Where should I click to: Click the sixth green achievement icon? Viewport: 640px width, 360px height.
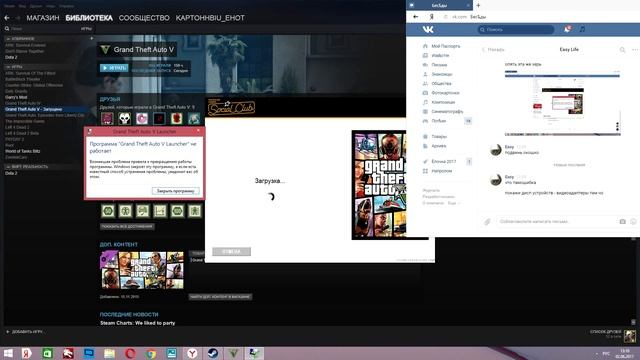pos(195,211)
